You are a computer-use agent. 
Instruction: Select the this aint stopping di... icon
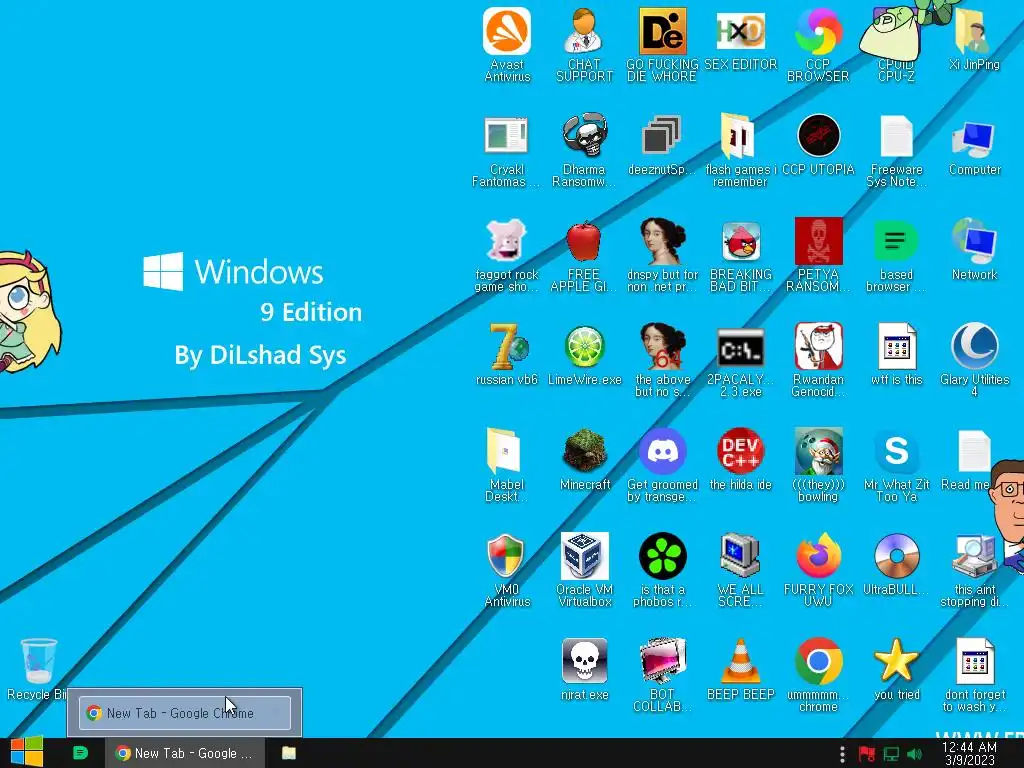(x=974, y=556)
